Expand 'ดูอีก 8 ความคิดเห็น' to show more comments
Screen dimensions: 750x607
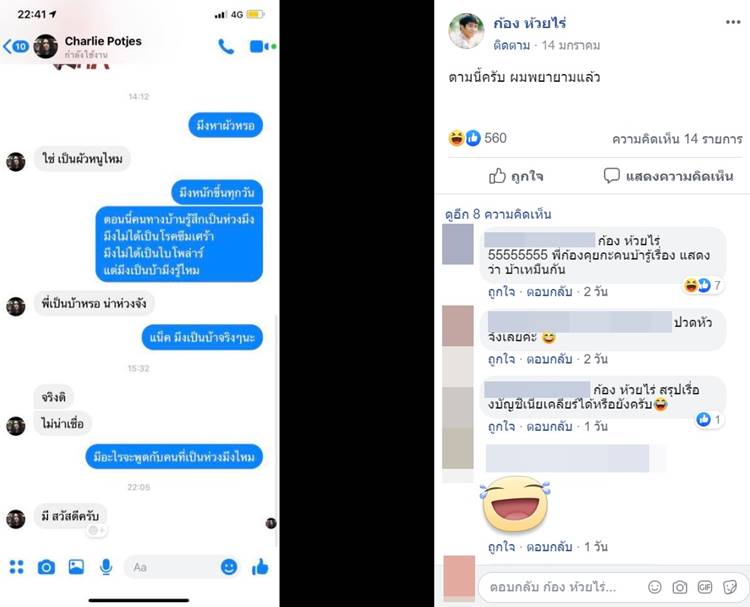pos(498,214)
